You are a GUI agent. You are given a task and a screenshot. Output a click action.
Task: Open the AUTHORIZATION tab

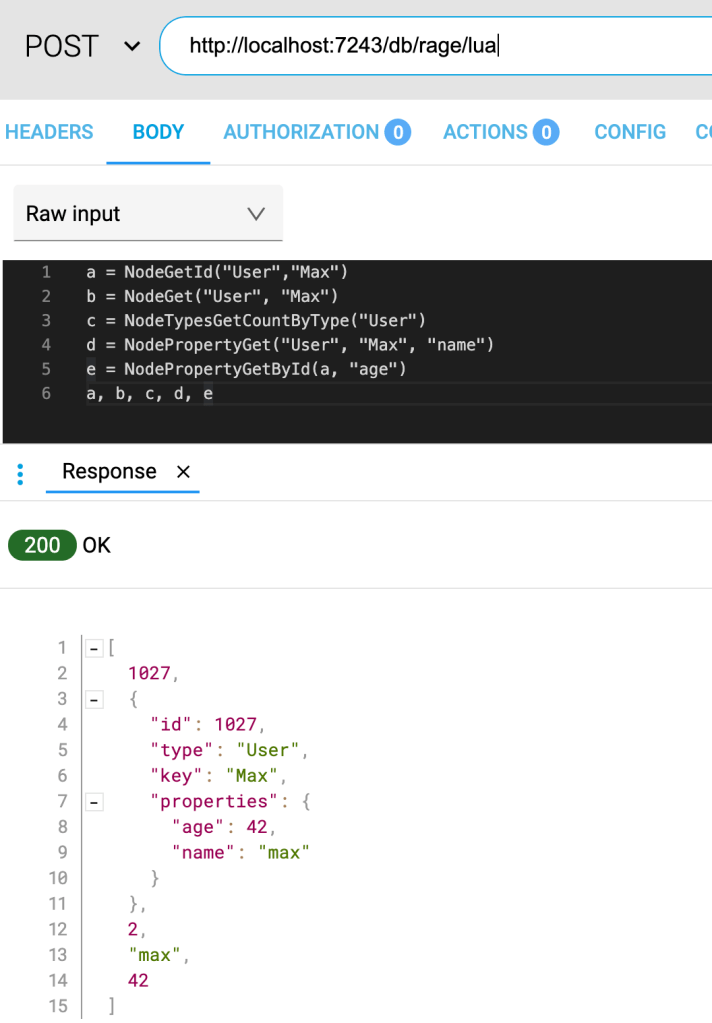click(x=301, y=132)
